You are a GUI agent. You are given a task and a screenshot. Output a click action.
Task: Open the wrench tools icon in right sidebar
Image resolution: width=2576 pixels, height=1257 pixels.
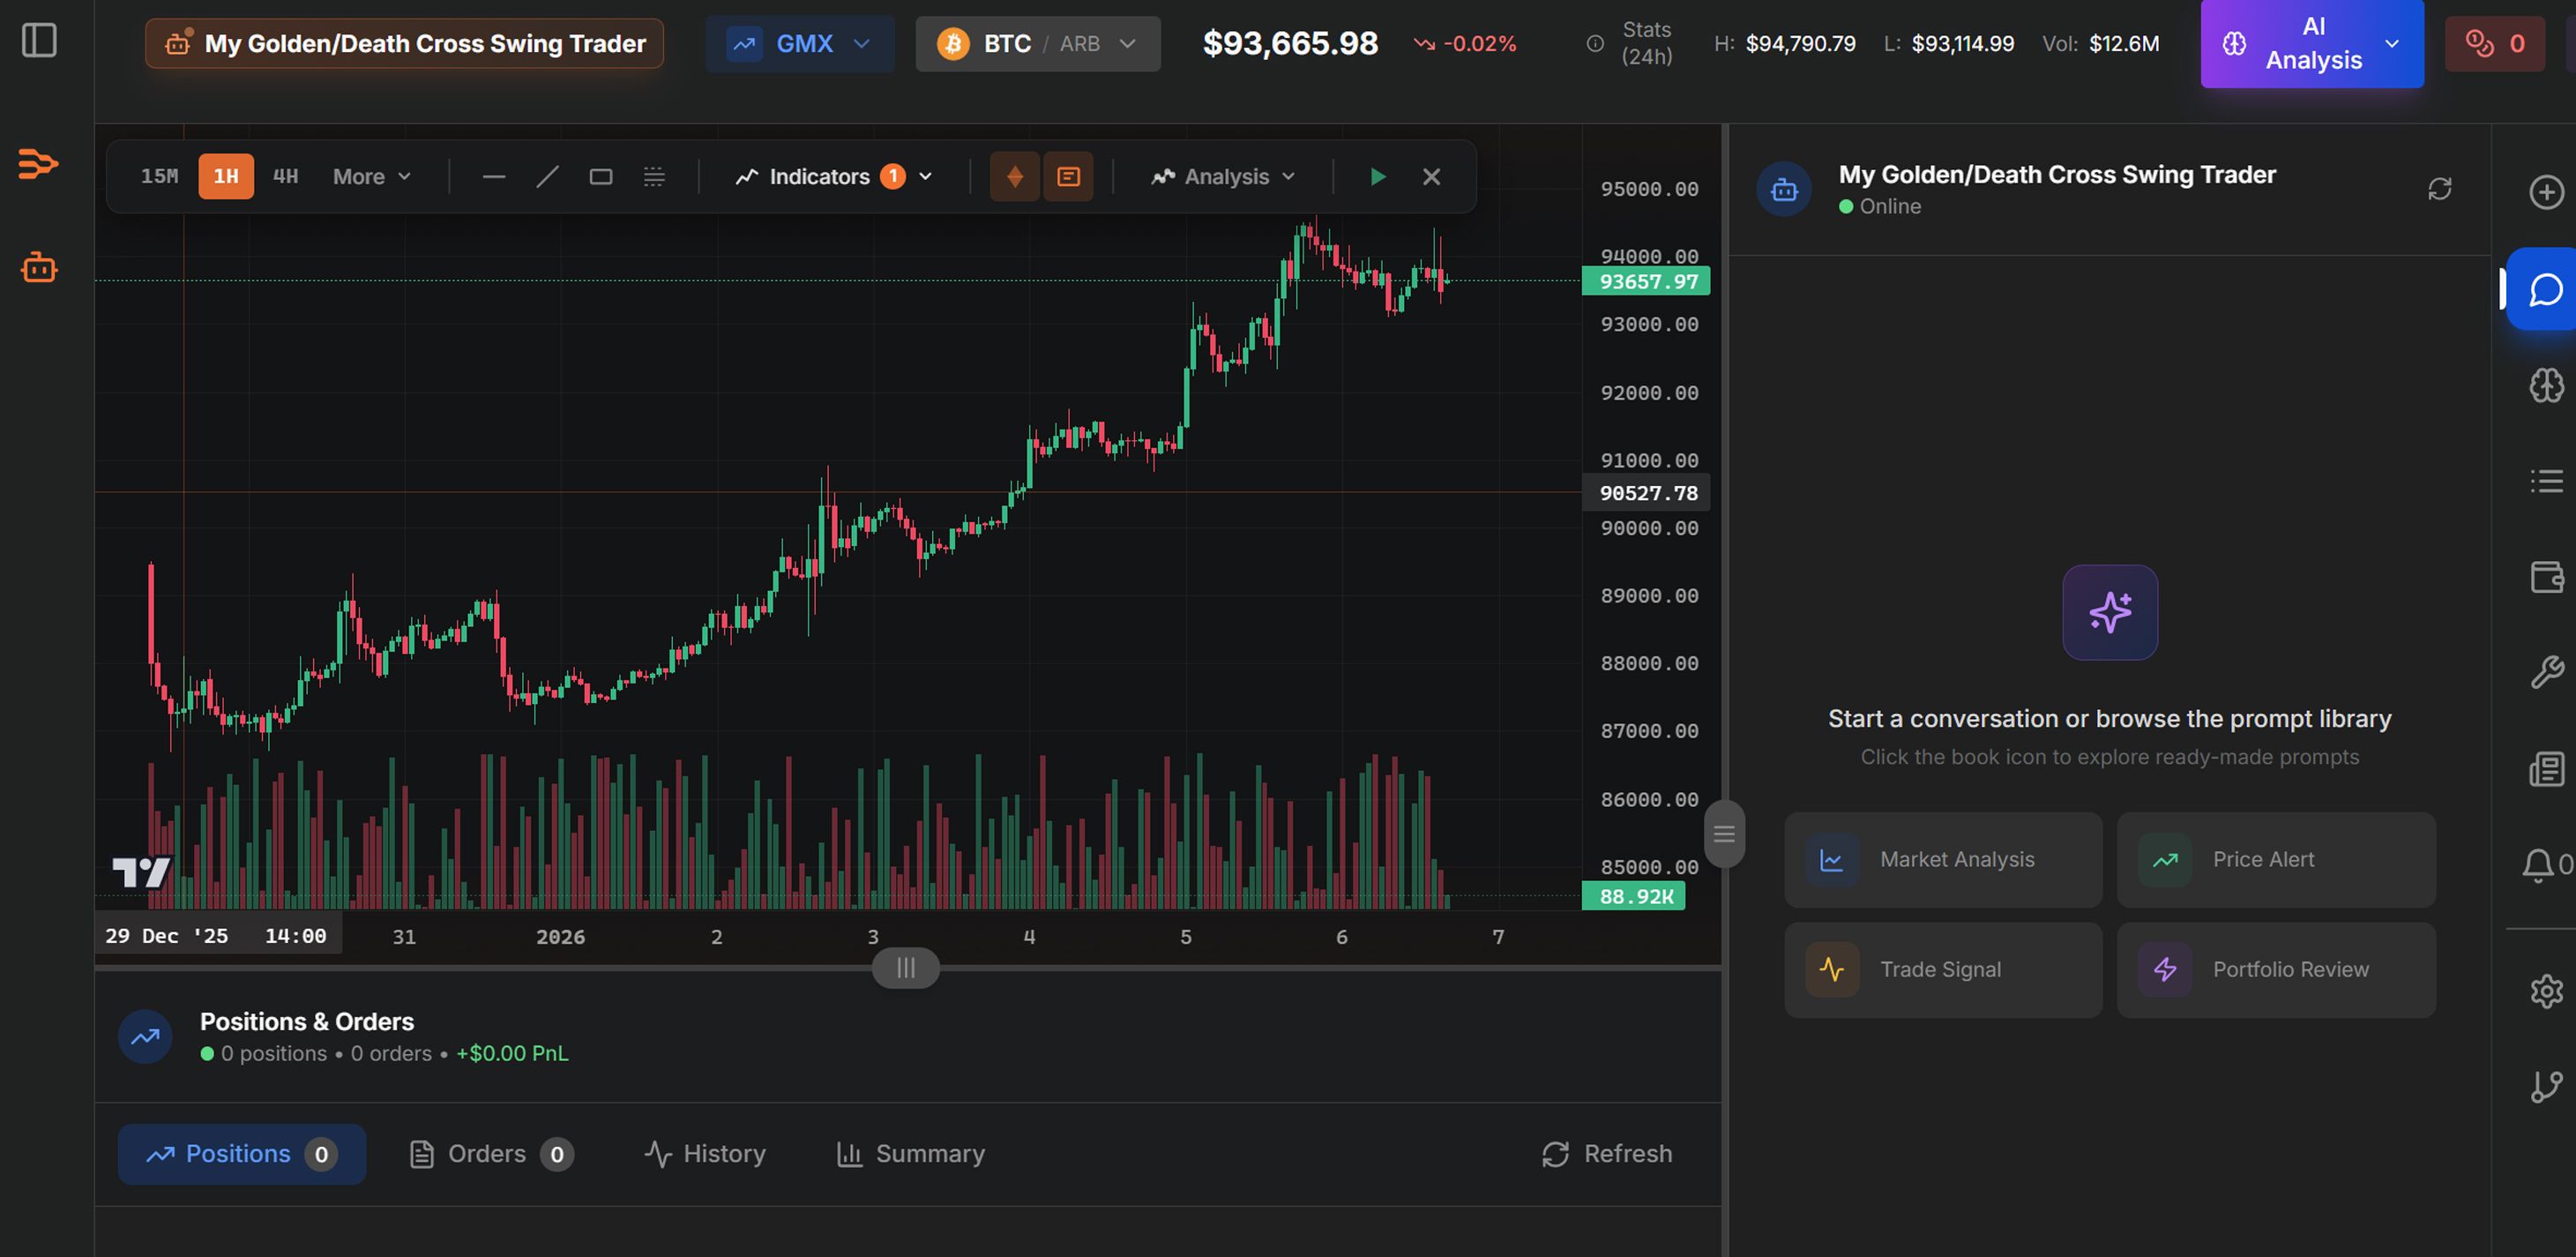point(2546,672)
